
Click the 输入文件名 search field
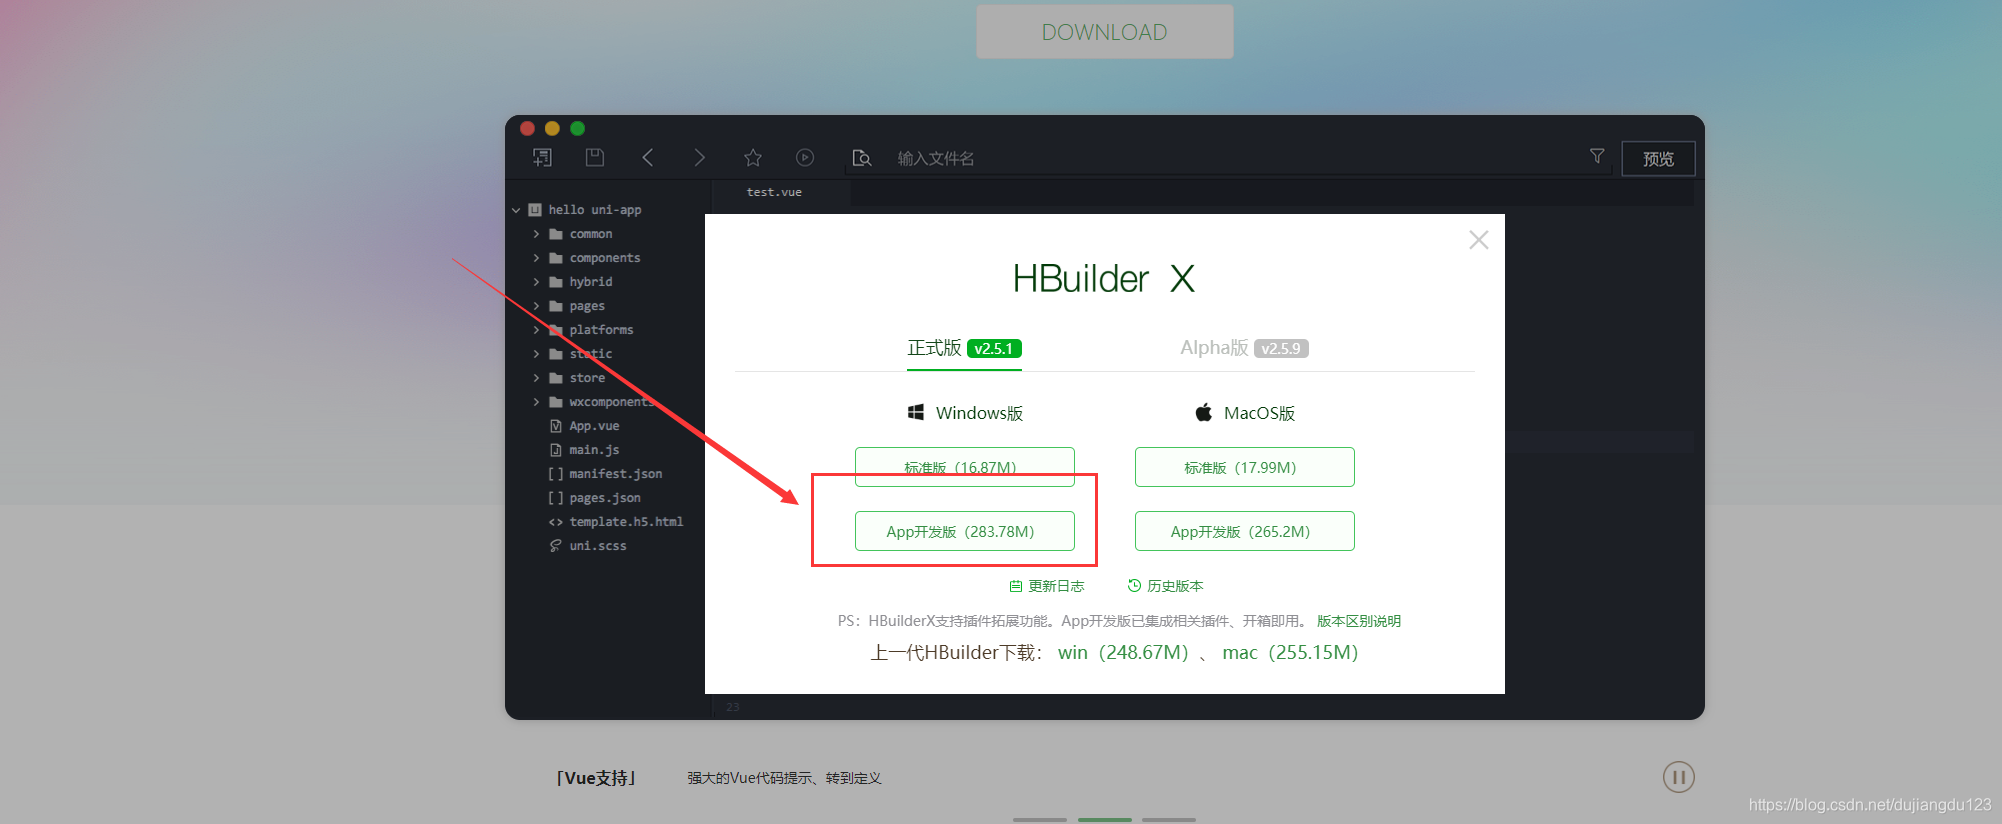click(1228, 158)
